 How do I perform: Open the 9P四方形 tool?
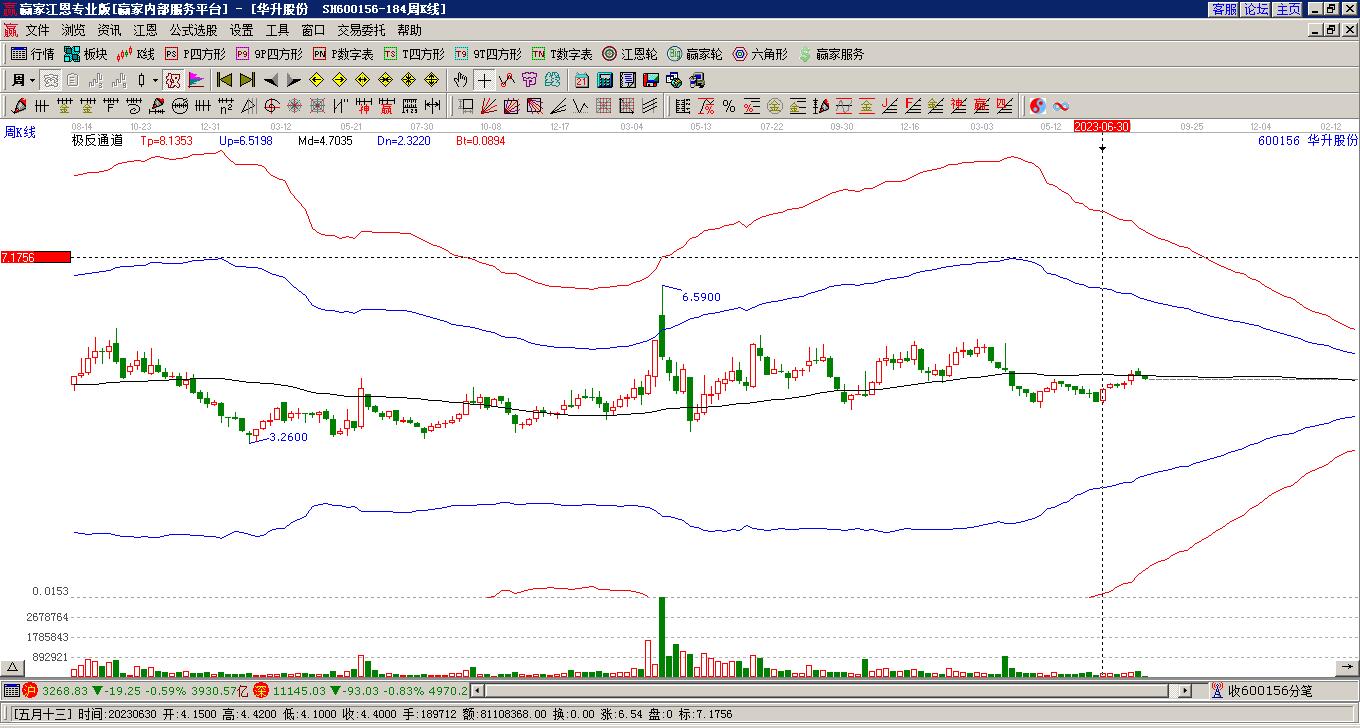click(269, 54)
